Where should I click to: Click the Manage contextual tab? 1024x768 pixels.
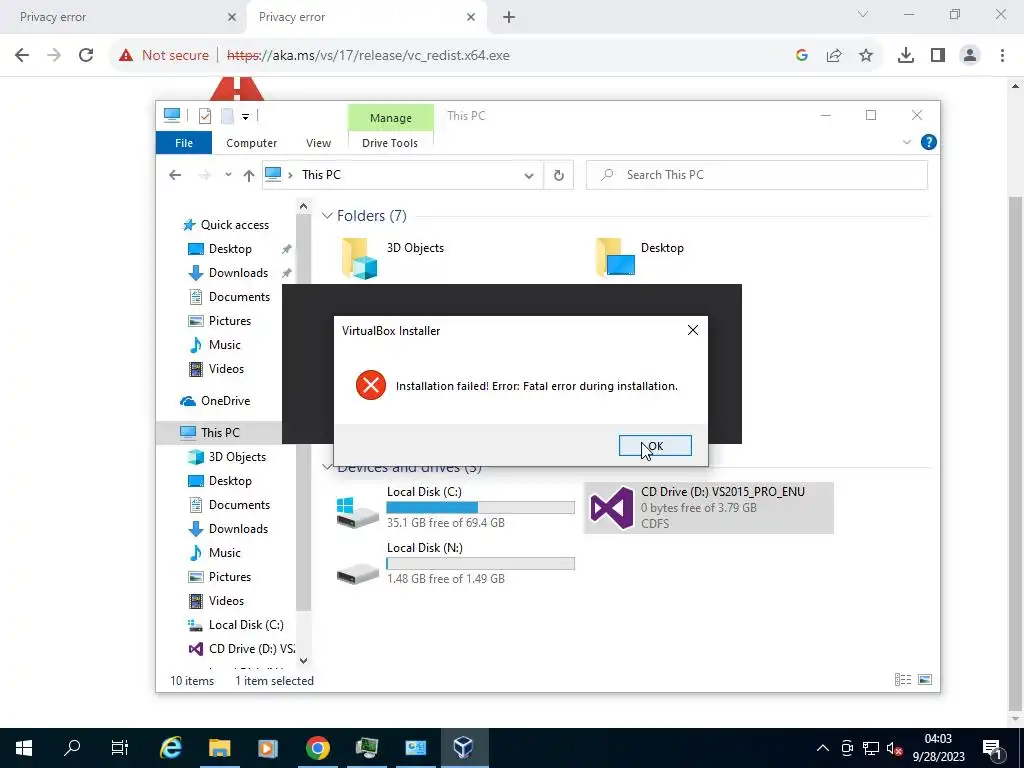tap(391, 118)
